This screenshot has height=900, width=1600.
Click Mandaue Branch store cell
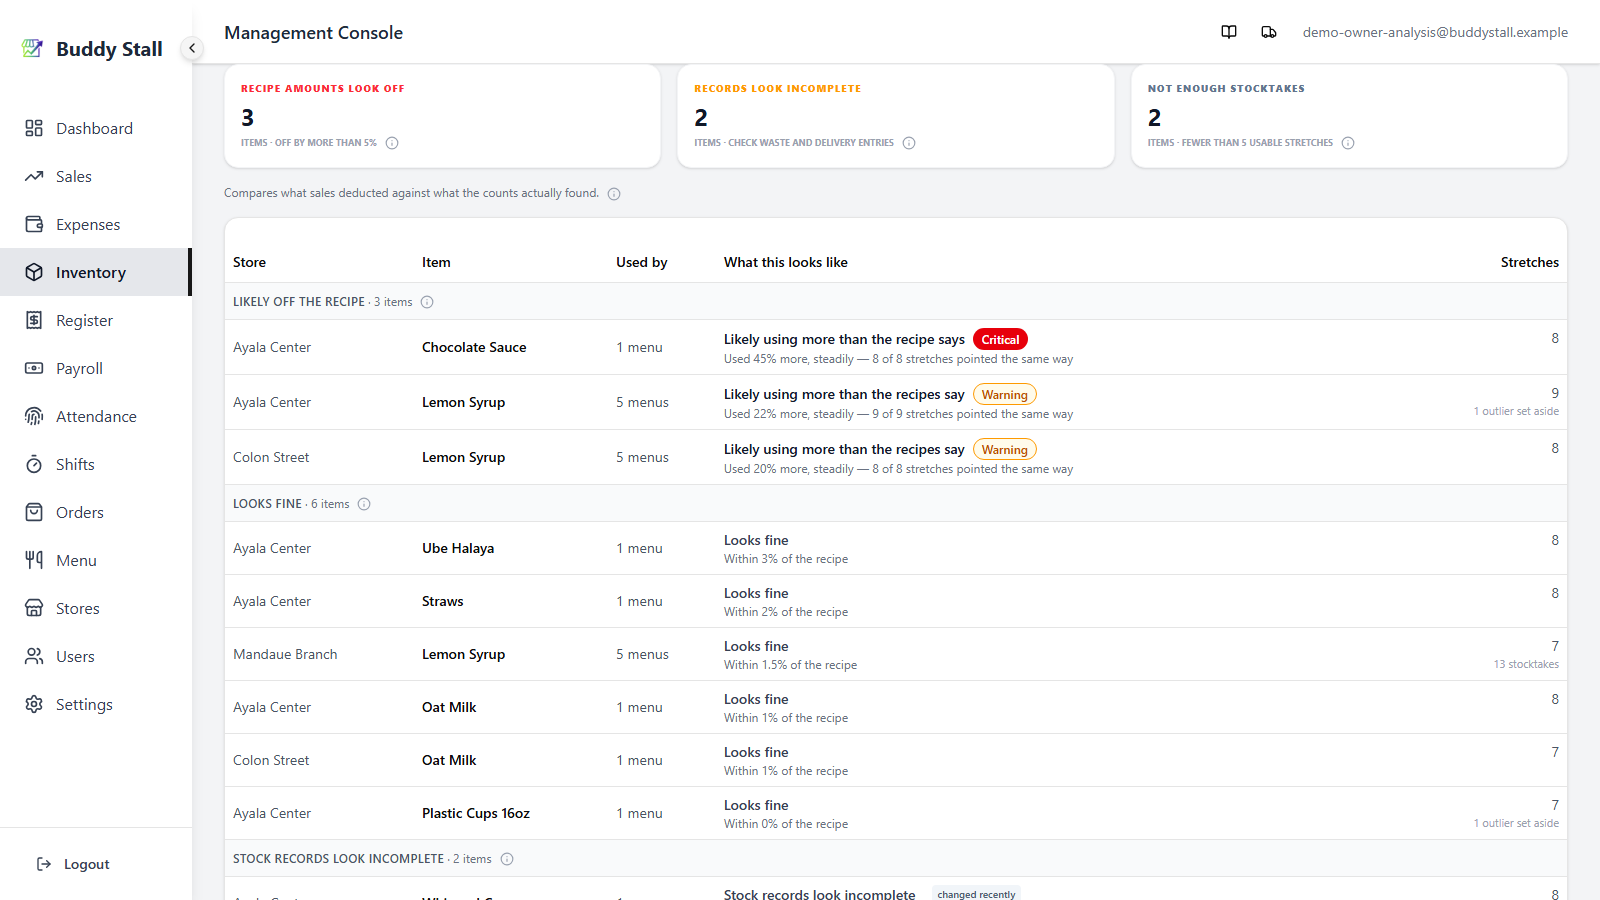pyautogui.click(x=285, y=654)
